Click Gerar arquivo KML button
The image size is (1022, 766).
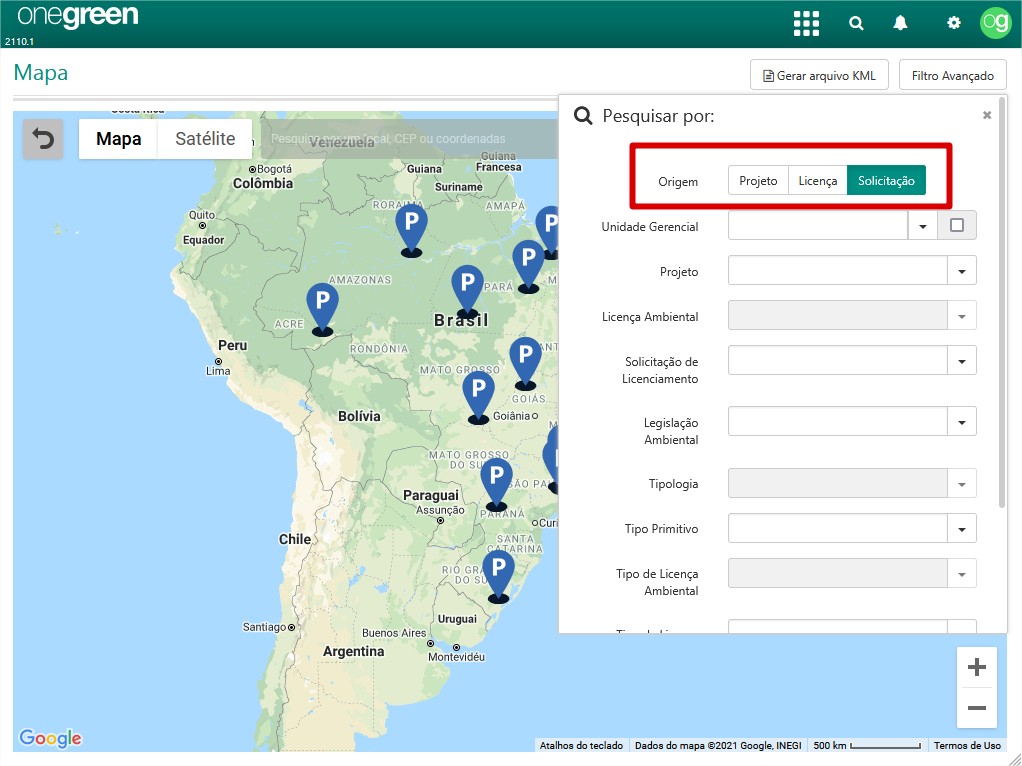click(x=819, y=76)
